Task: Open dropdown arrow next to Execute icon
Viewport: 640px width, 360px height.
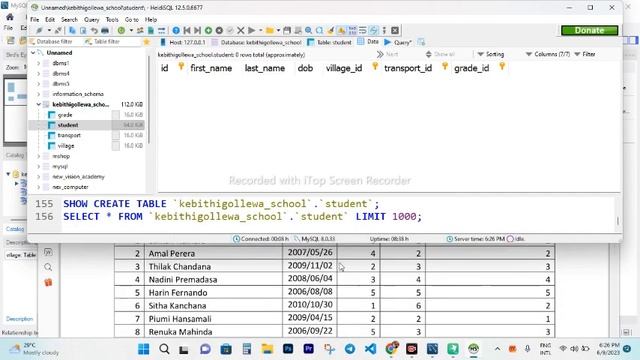Action: coord(261,30)
